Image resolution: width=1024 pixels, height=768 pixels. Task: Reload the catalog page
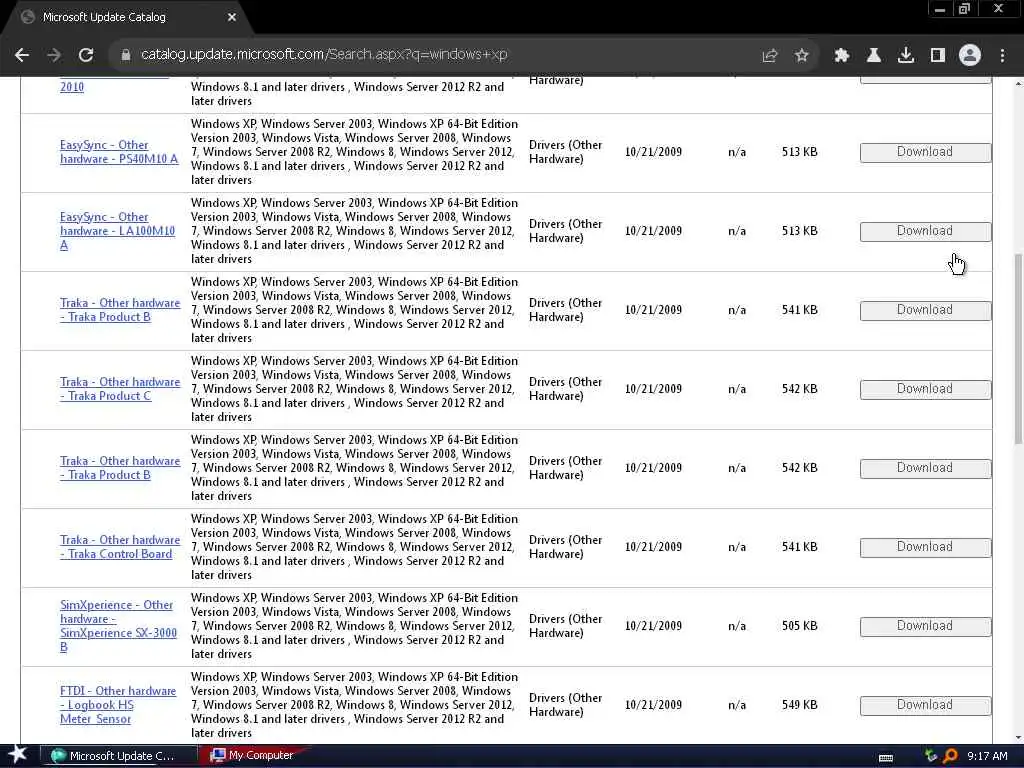pos(86,55)
